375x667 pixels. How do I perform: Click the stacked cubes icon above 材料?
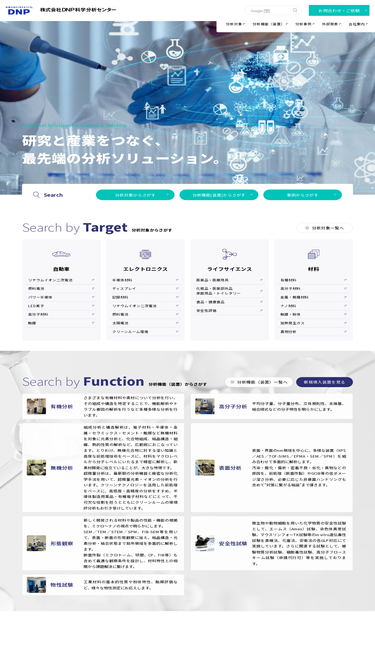[313, 254]
